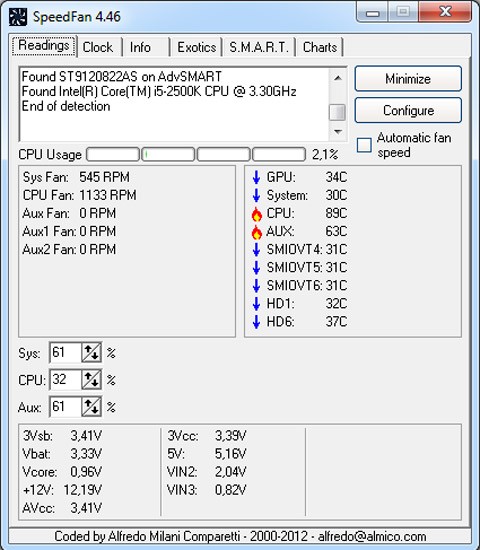Click the Aux speed up/down spinner
This screenshot has height=550, width=480.
pos(92,407)
